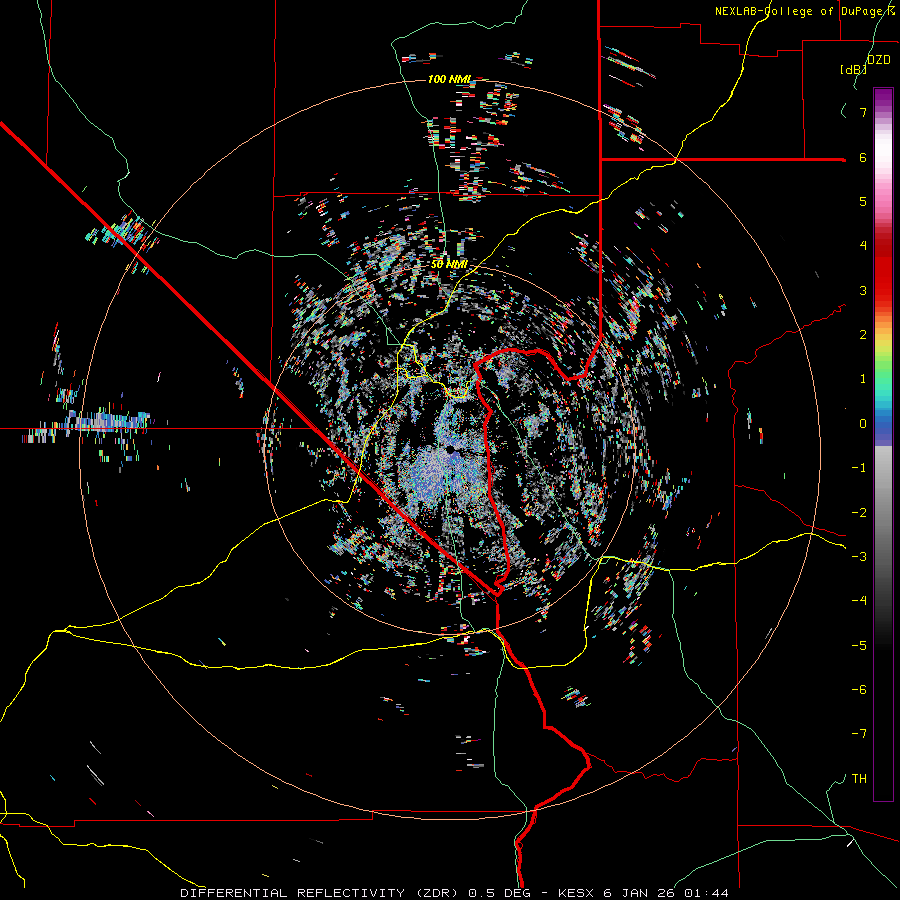Click the 4 value on the color scale
The width and height of the screenshot is (900, 900).
(x=863, y=246)
